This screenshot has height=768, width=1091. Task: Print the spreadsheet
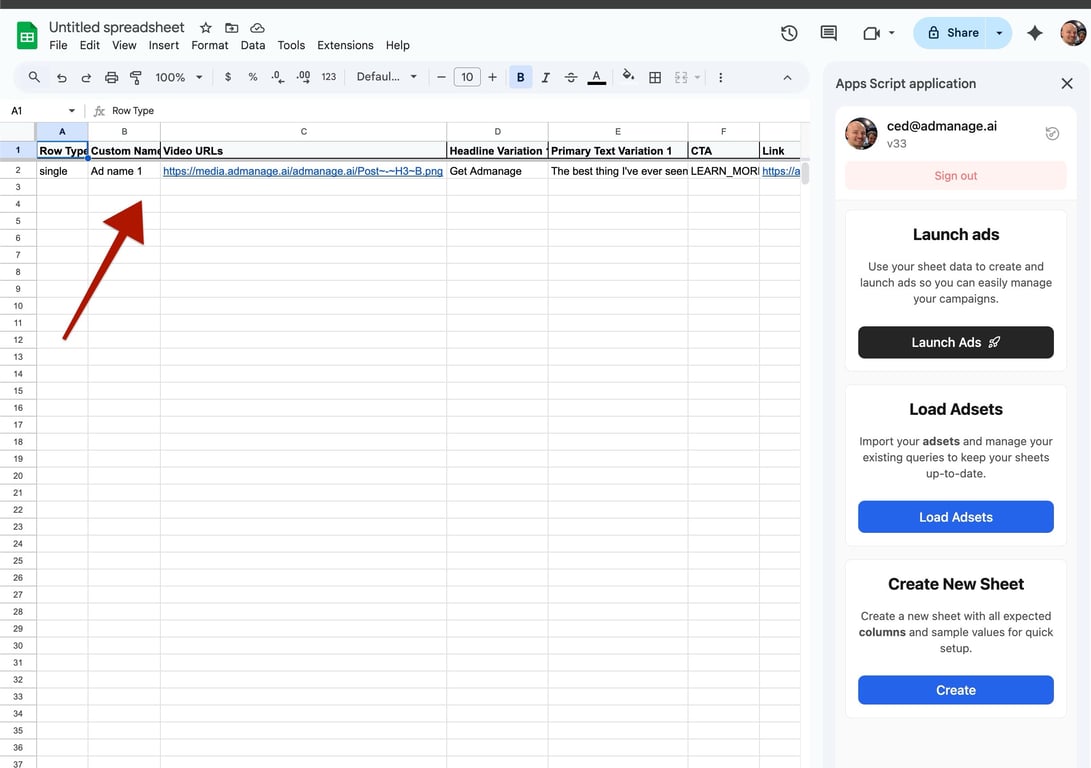(x=111, y=77)
